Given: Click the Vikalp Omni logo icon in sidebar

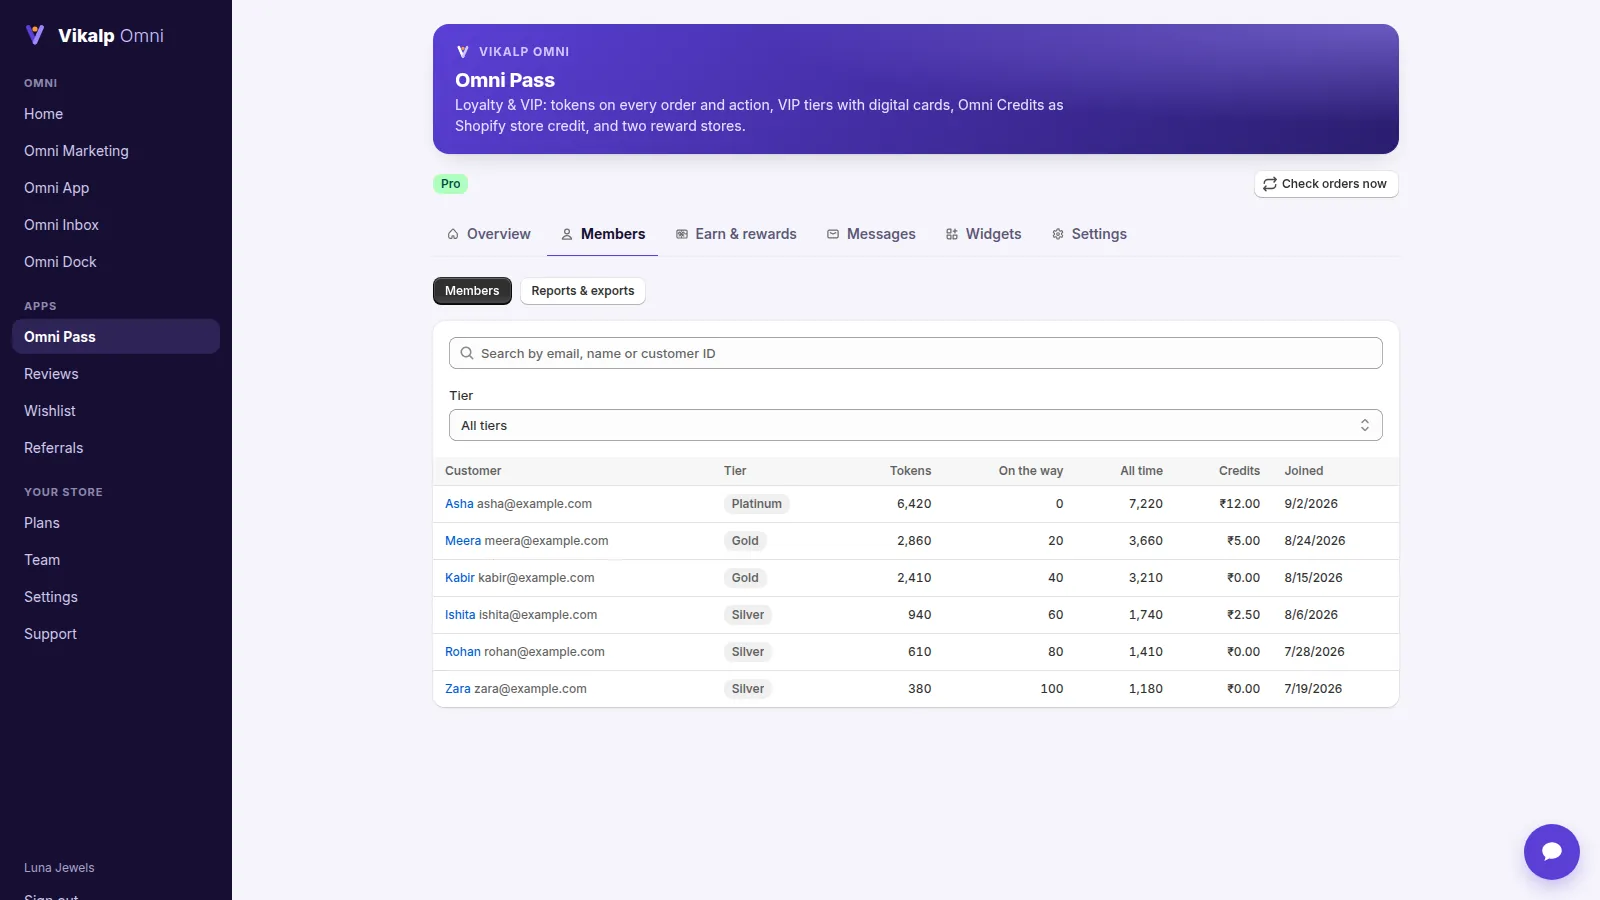Looking at the screenshot, I should point(35,35).
